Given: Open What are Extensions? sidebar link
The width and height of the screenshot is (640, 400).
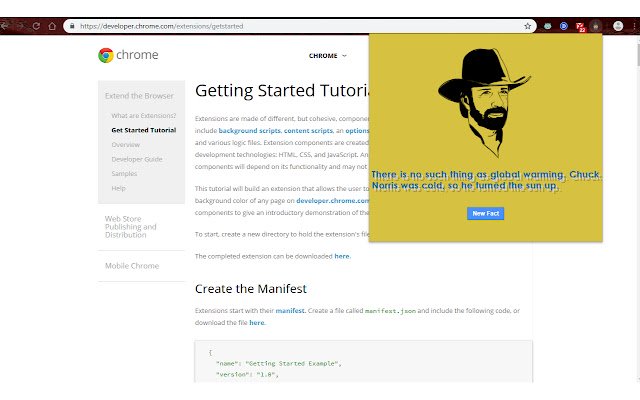Looking at the screenshot, I should tap(144, 116).
